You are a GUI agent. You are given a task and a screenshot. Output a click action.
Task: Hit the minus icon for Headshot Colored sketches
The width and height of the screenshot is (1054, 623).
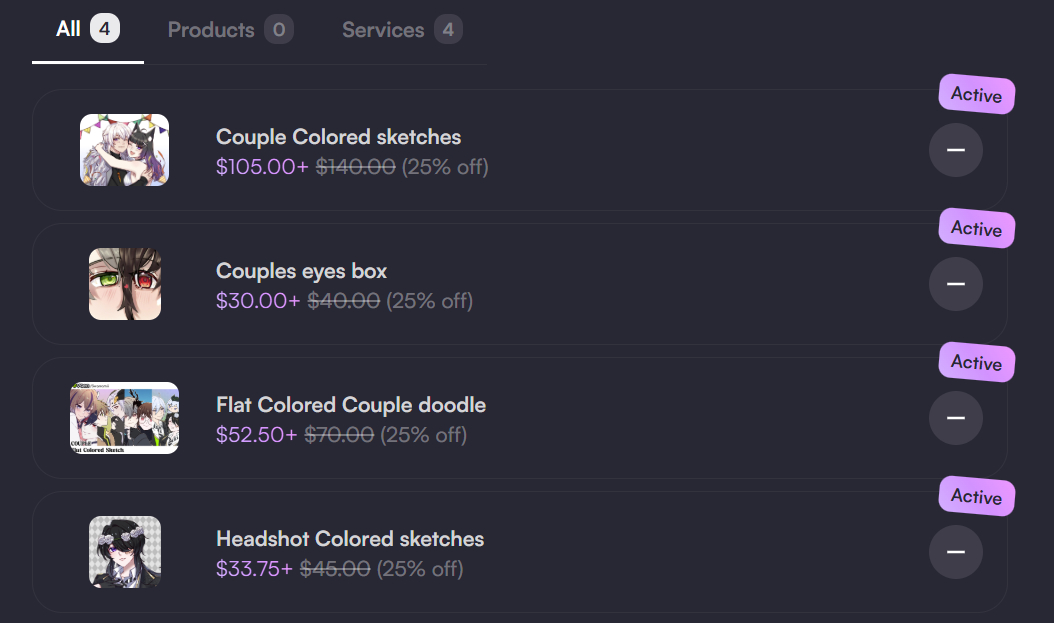955,552
